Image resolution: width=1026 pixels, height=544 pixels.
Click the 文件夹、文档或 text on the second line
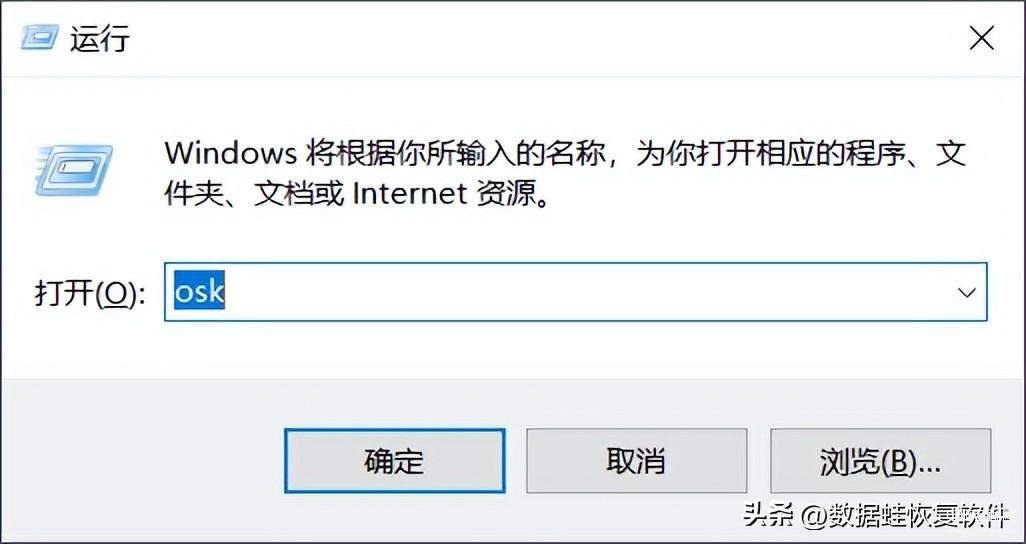tap(254, 194)
